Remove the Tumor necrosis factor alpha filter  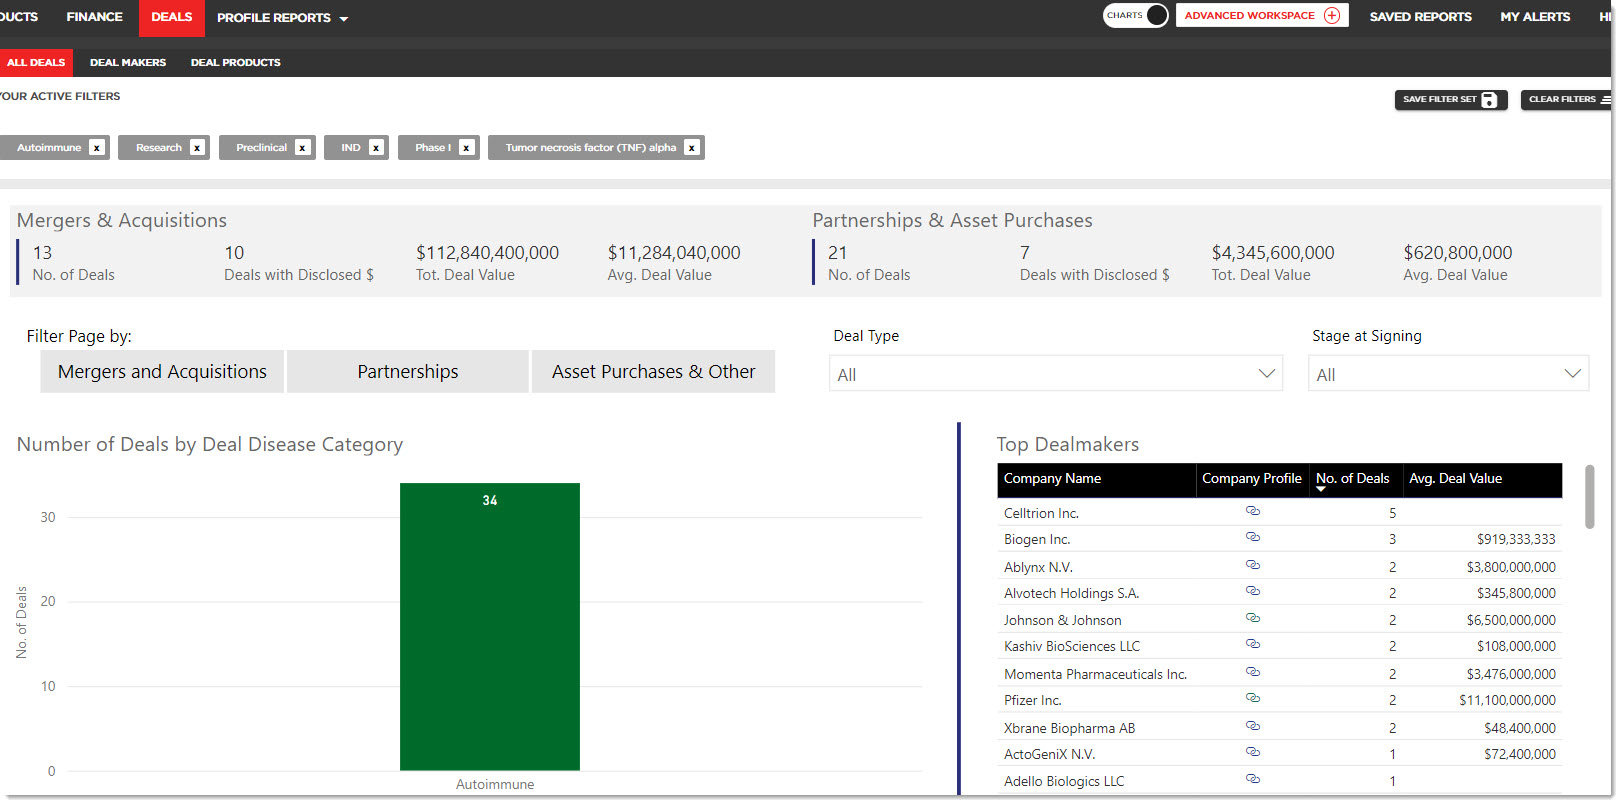(691, 148)
